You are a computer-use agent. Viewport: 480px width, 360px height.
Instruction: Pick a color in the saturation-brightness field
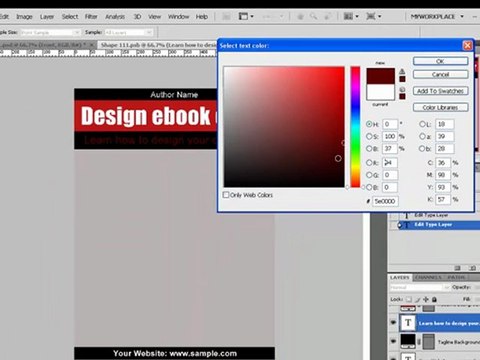pos(284,127)
